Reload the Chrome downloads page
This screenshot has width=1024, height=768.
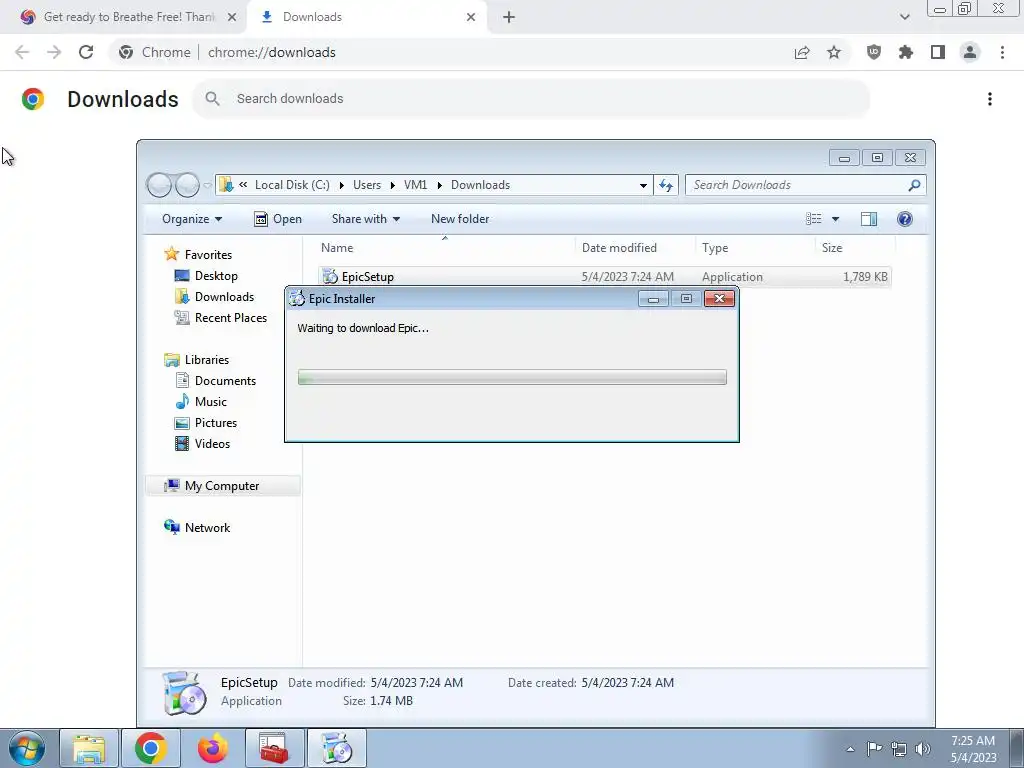tap(86, 52)
